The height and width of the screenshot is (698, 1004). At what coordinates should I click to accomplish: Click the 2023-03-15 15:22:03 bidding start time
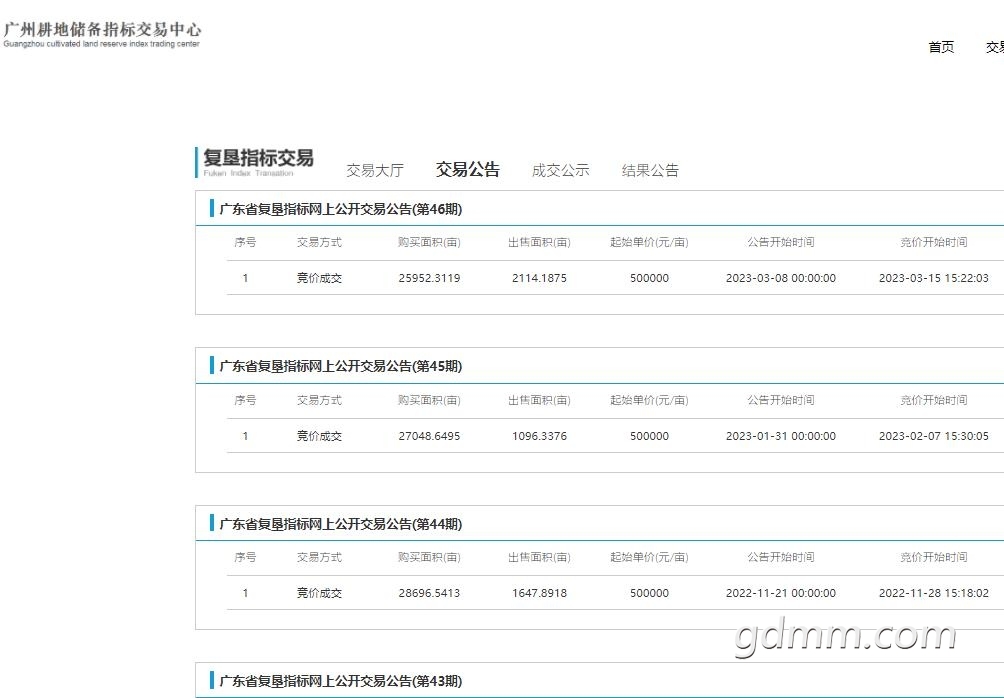(934, 278)
